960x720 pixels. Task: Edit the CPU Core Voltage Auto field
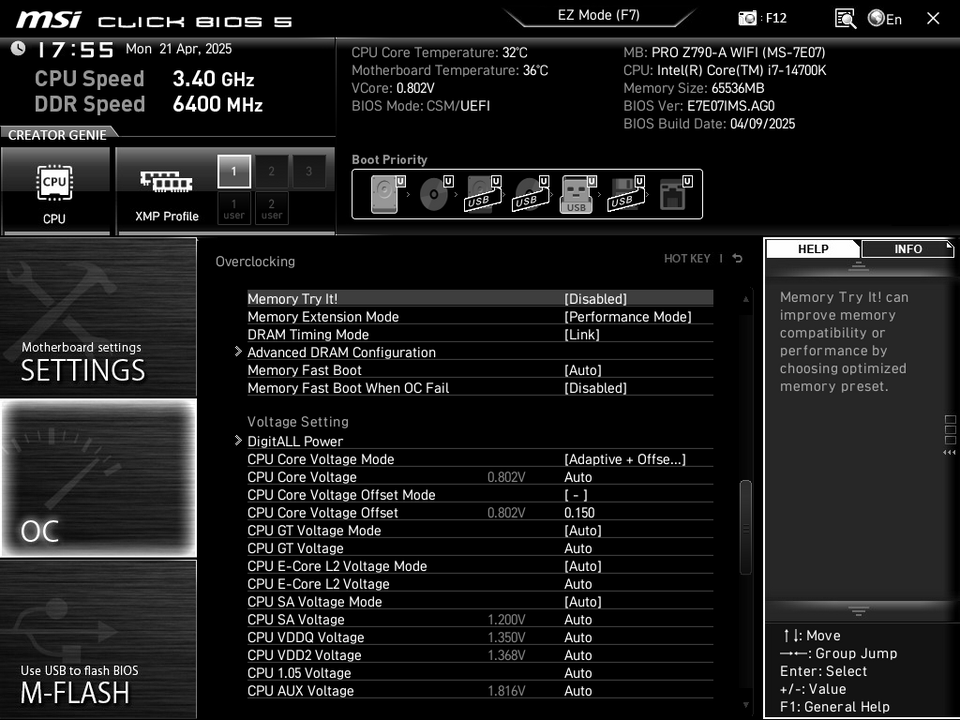coord(578,477)
